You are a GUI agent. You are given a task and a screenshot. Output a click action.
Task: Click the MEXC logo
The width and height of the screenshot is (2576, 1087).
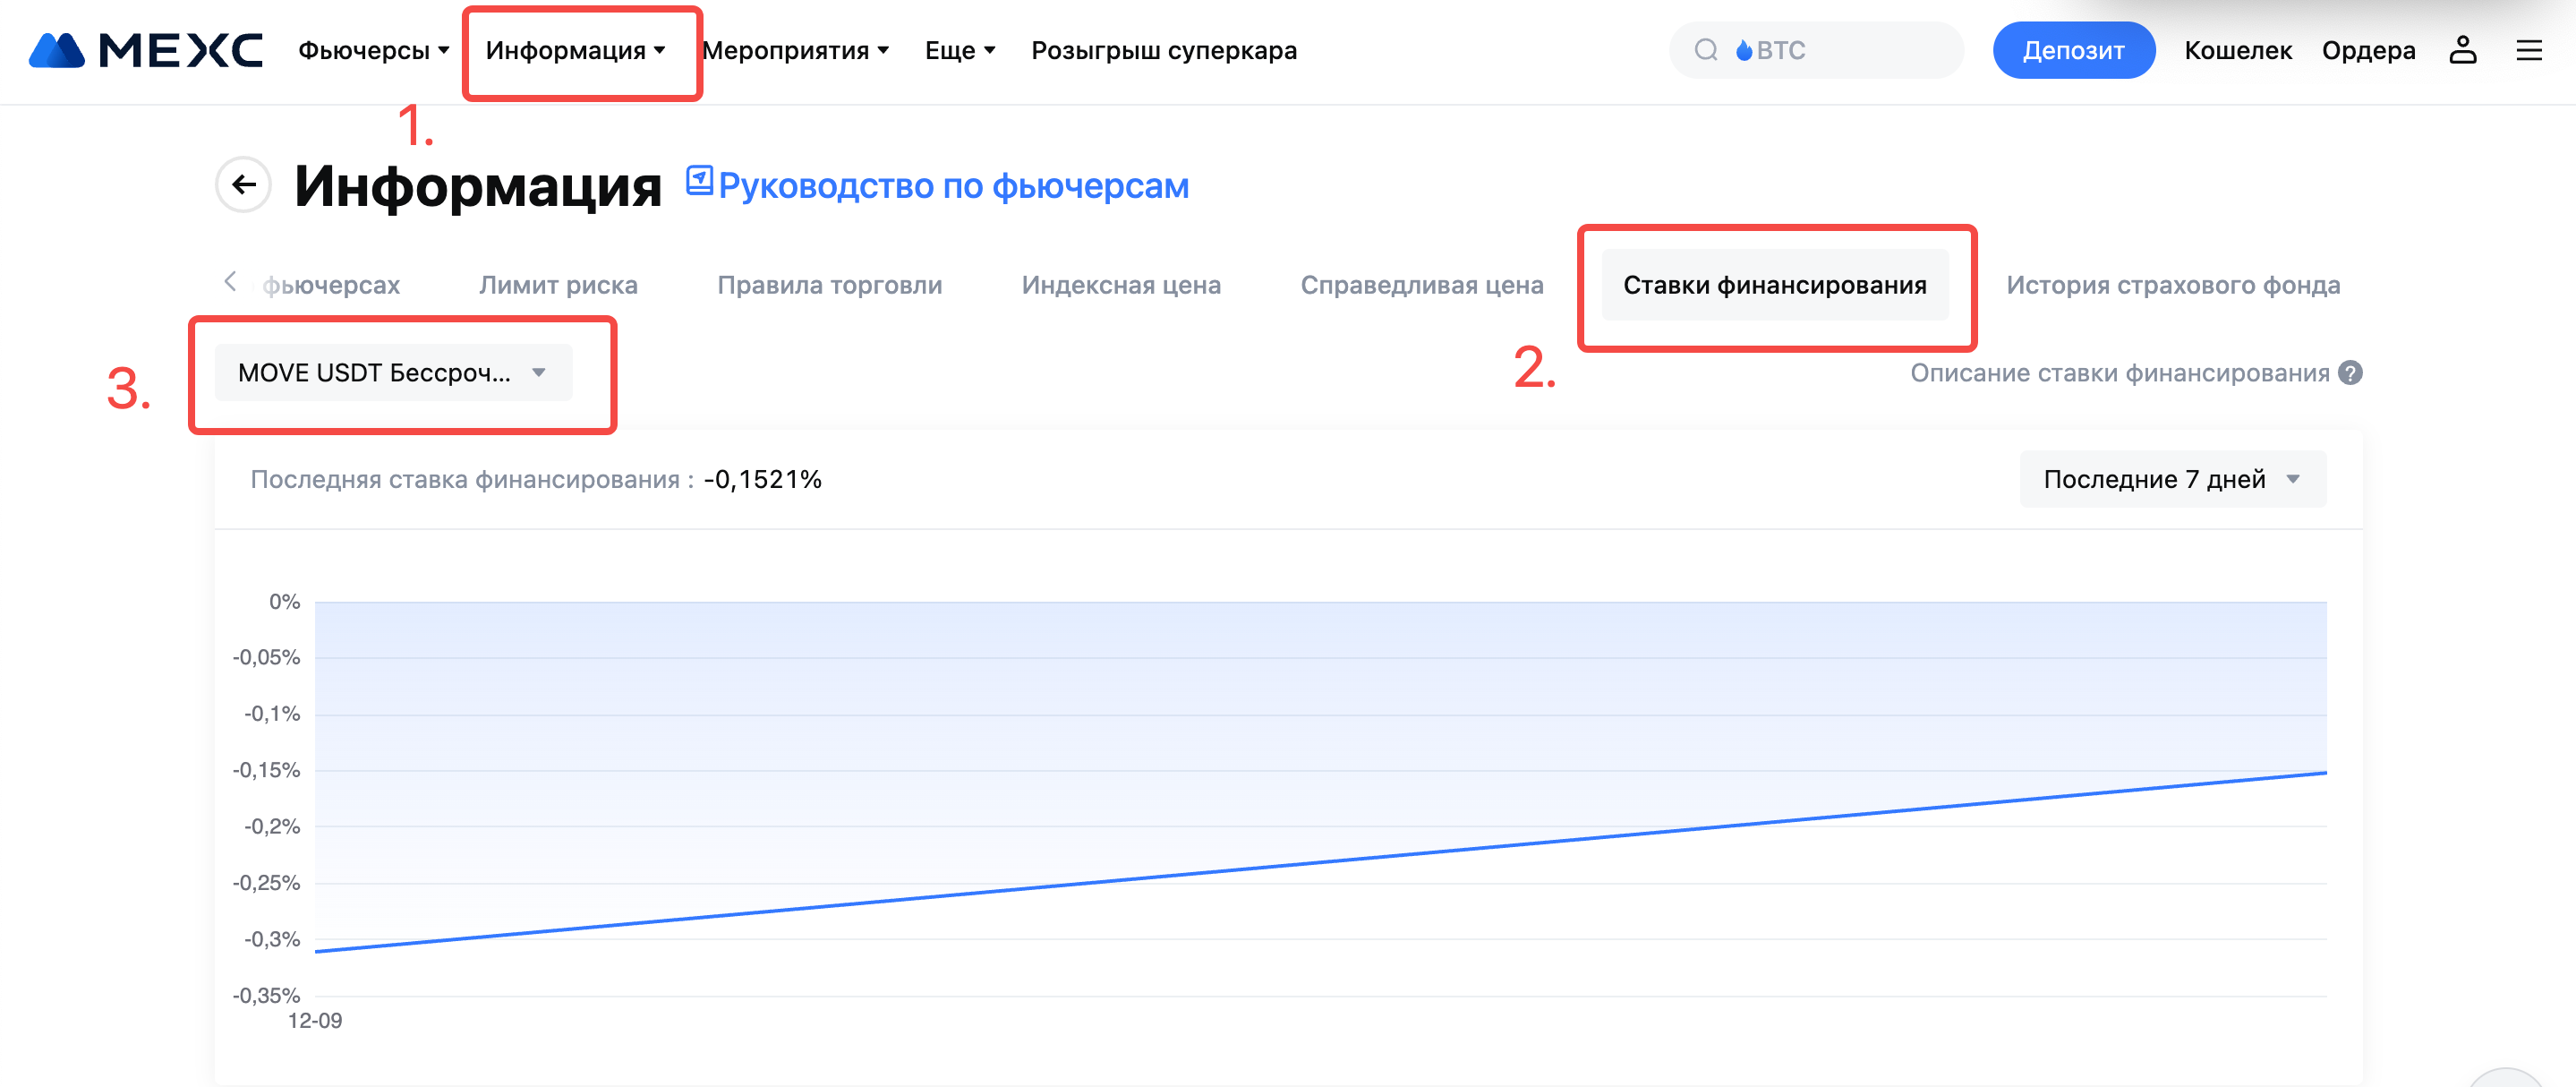tap(146, 50)
